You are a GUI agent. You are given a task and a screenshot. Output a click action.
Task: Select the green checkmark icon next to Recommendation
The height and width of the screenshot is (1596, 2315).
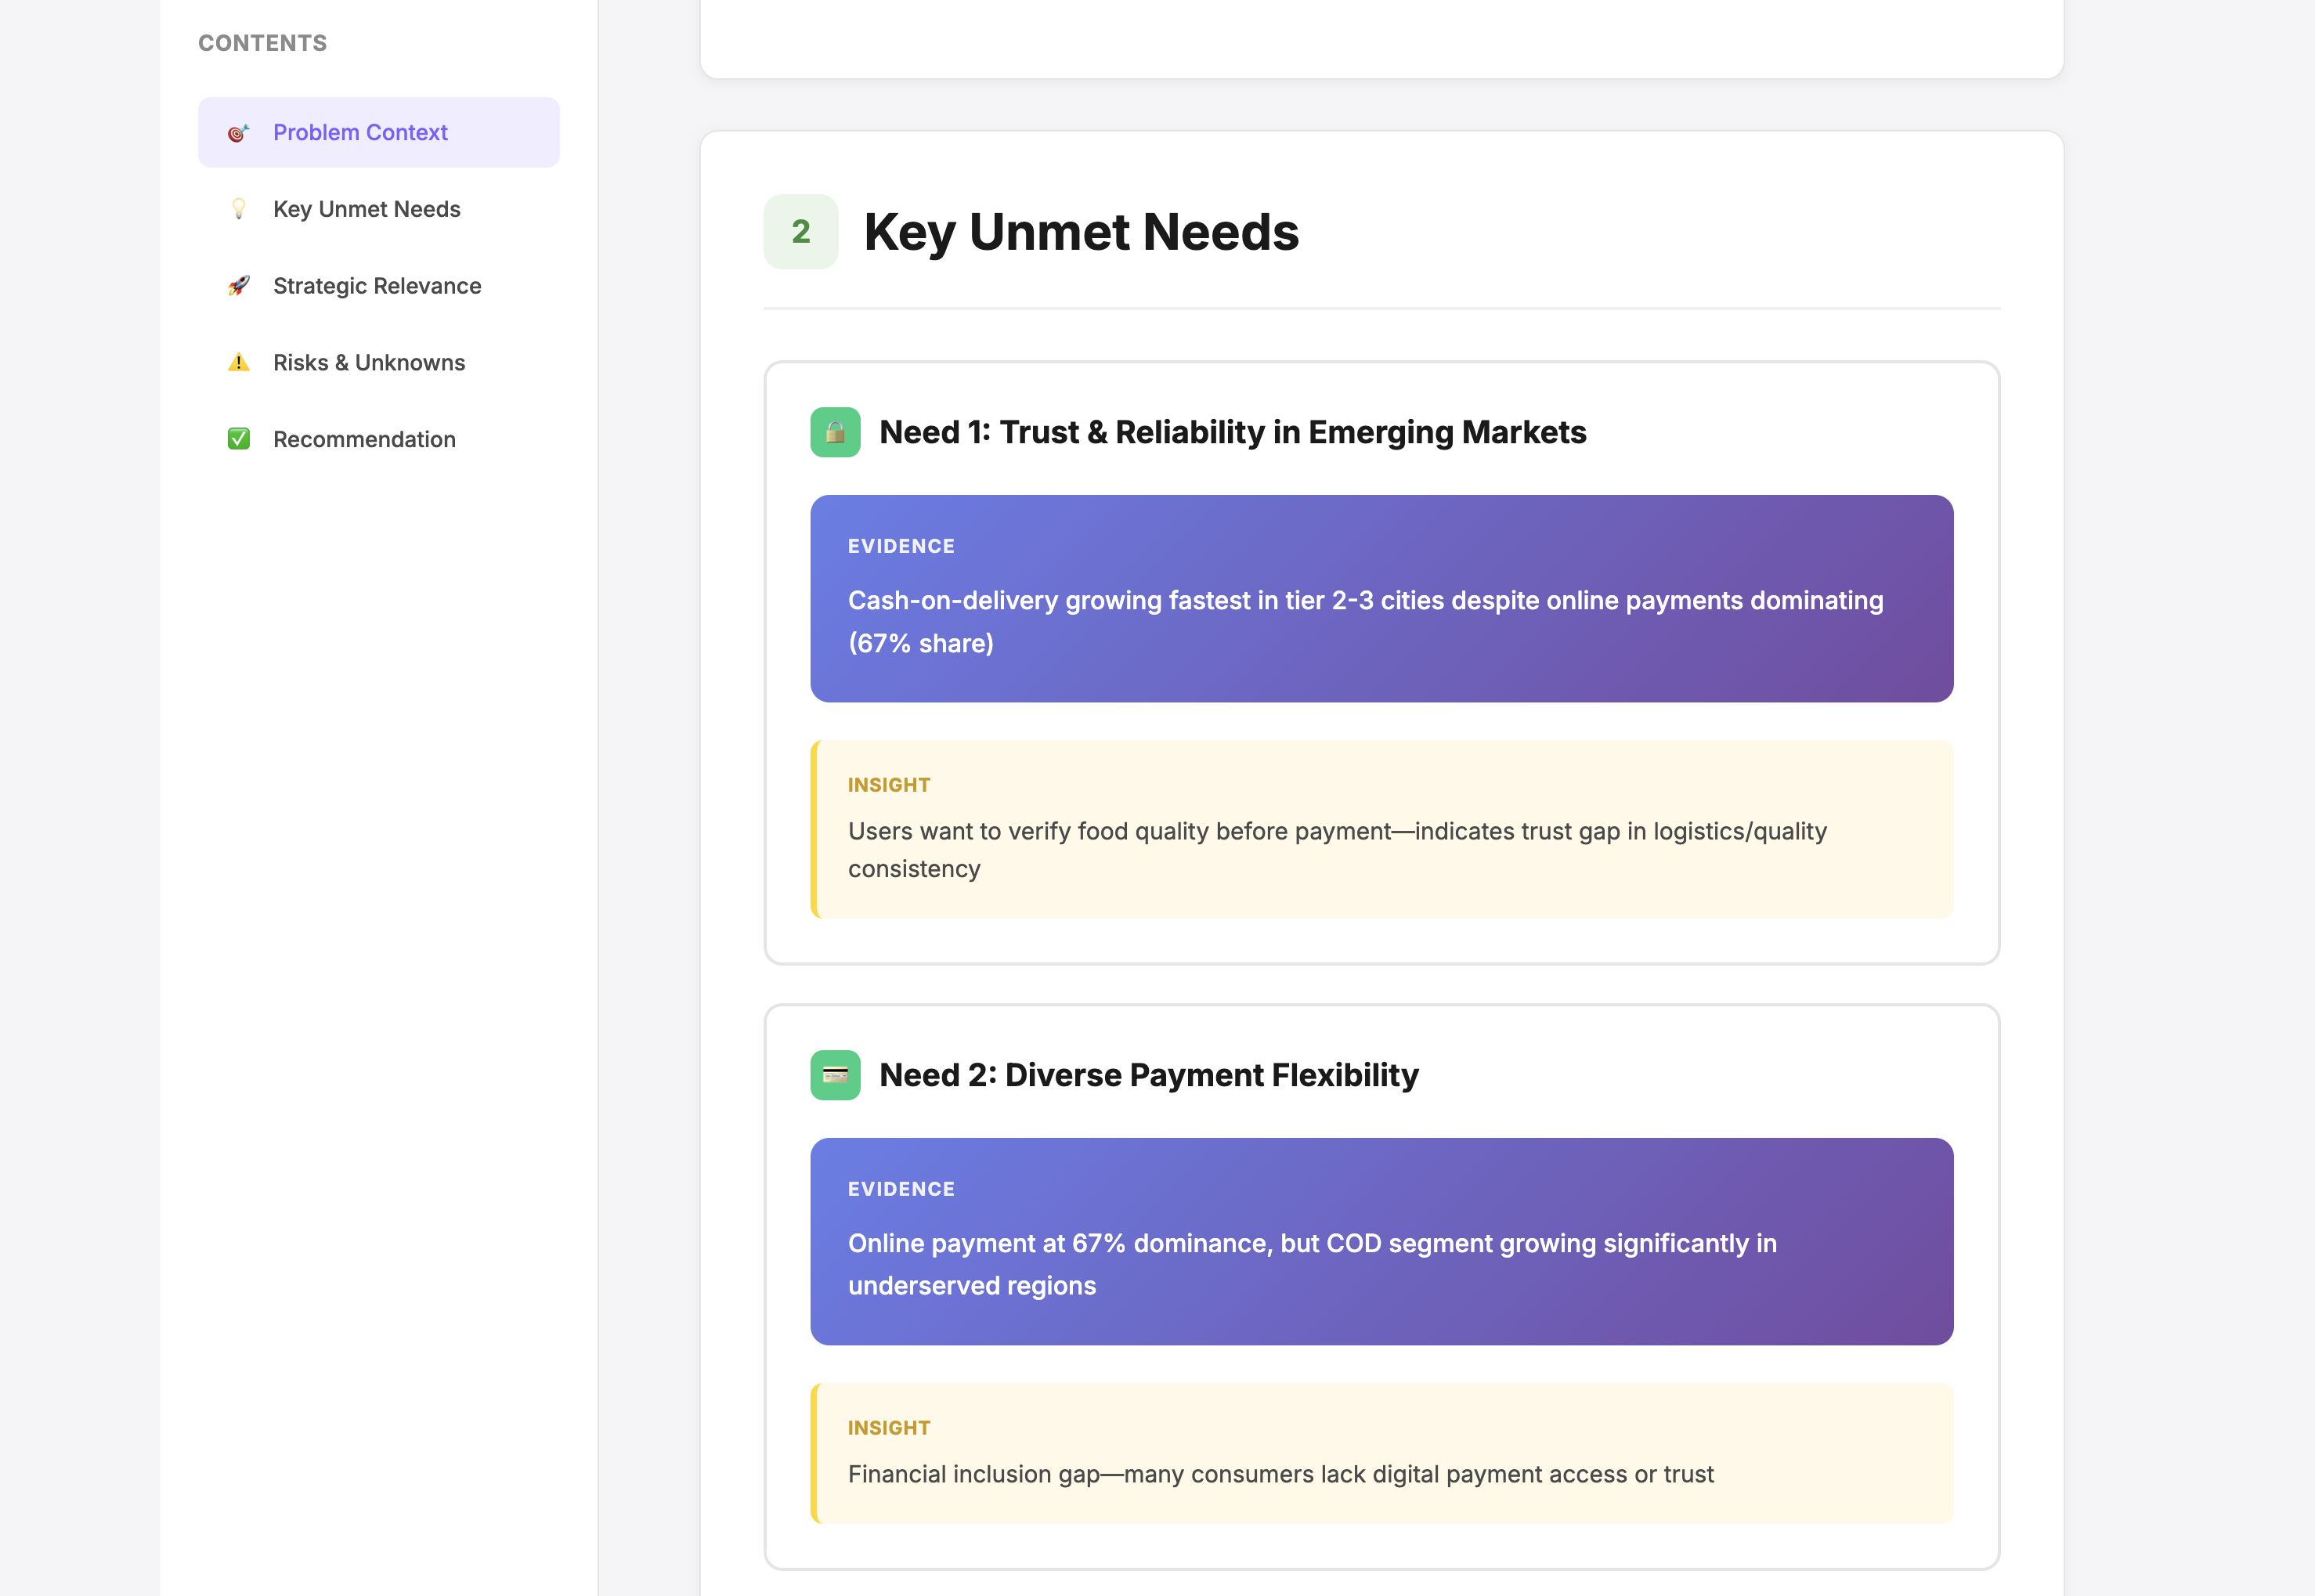point(237,438)
